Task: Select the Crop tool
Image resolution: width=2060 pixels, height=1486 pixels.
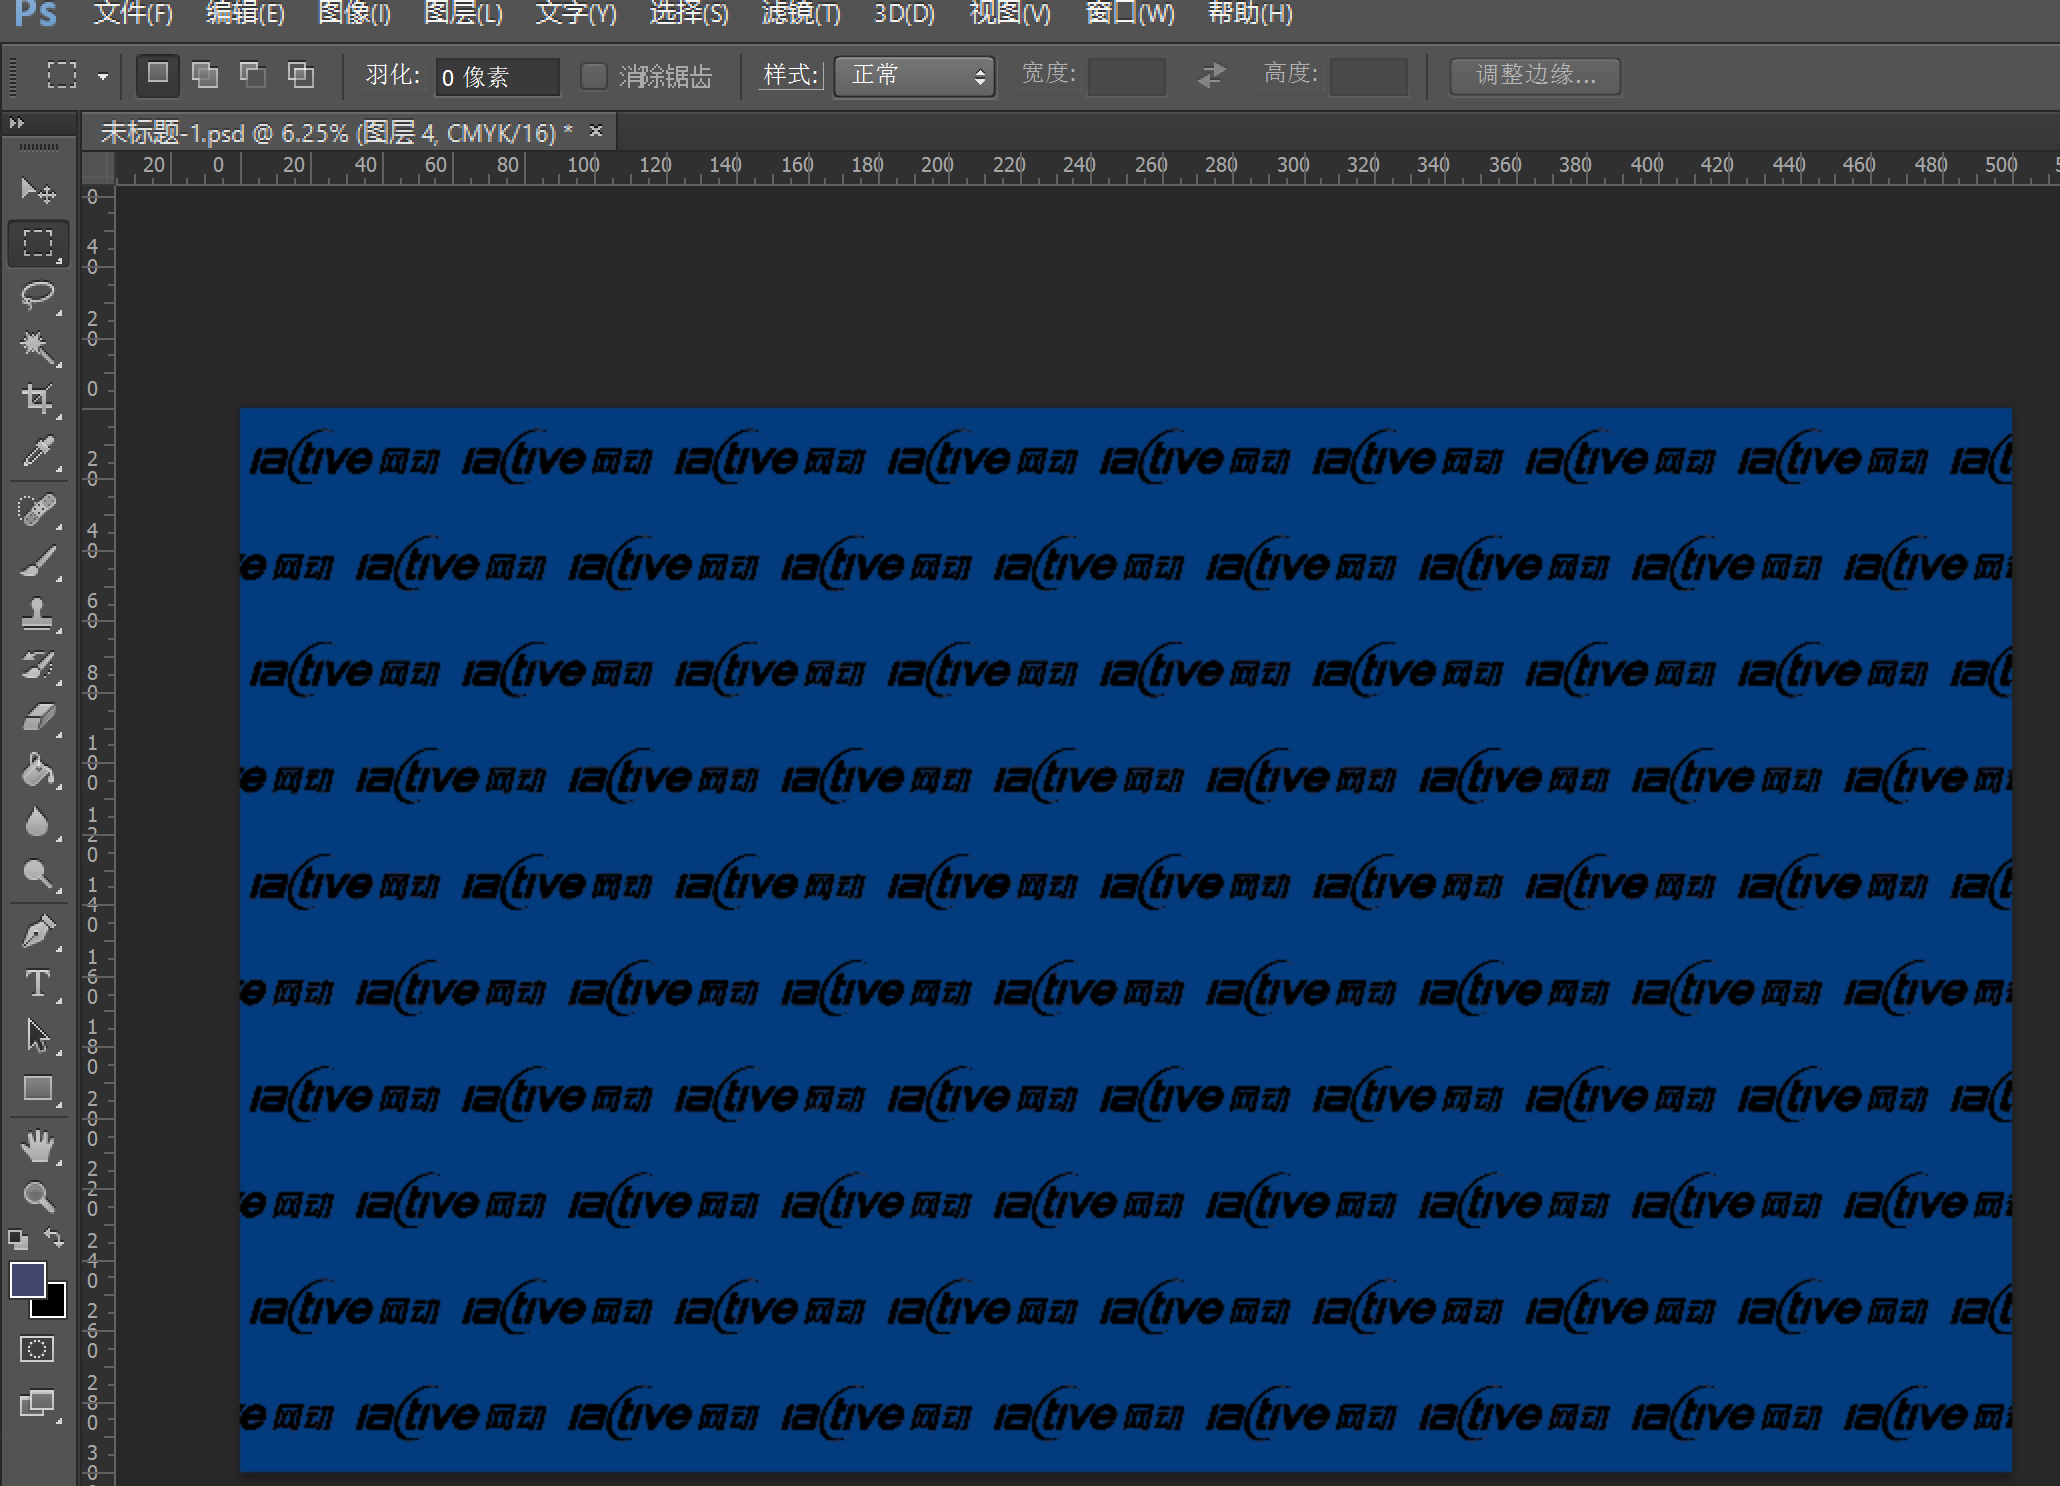Action: pos(38,399)
